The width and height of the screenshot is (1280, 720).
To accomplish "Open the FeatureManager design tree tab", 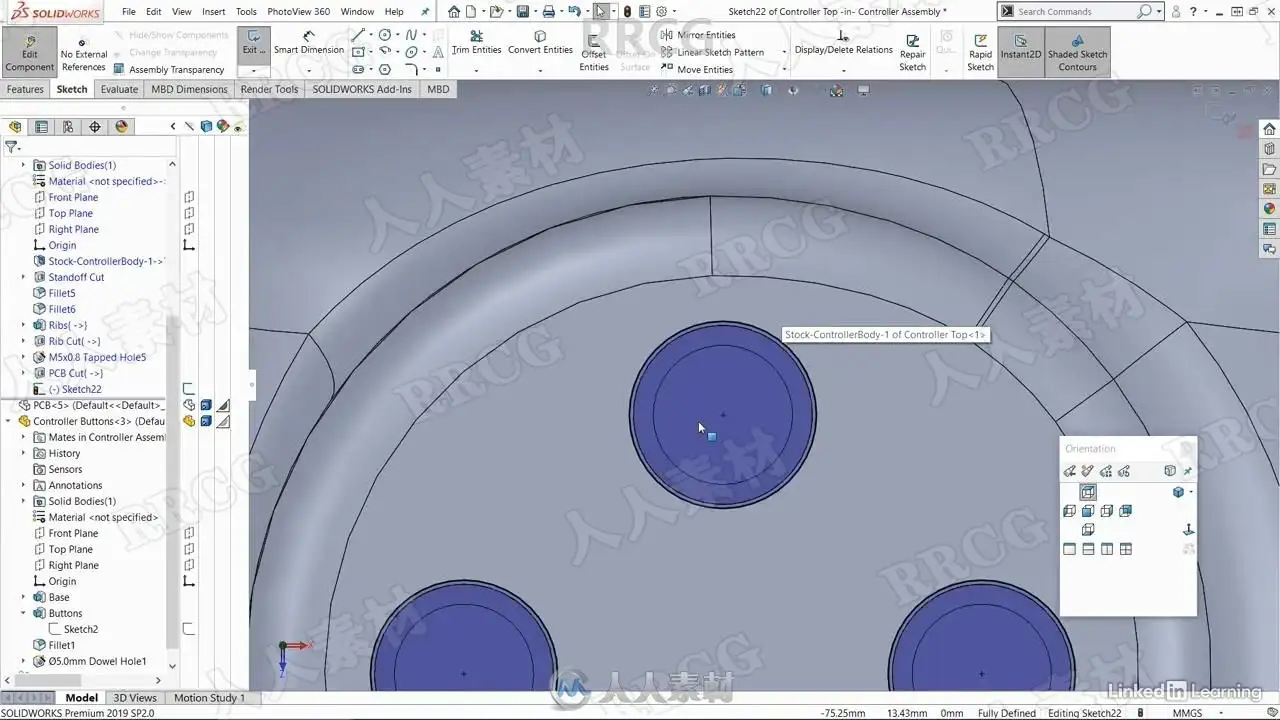I will pos(14,127).
